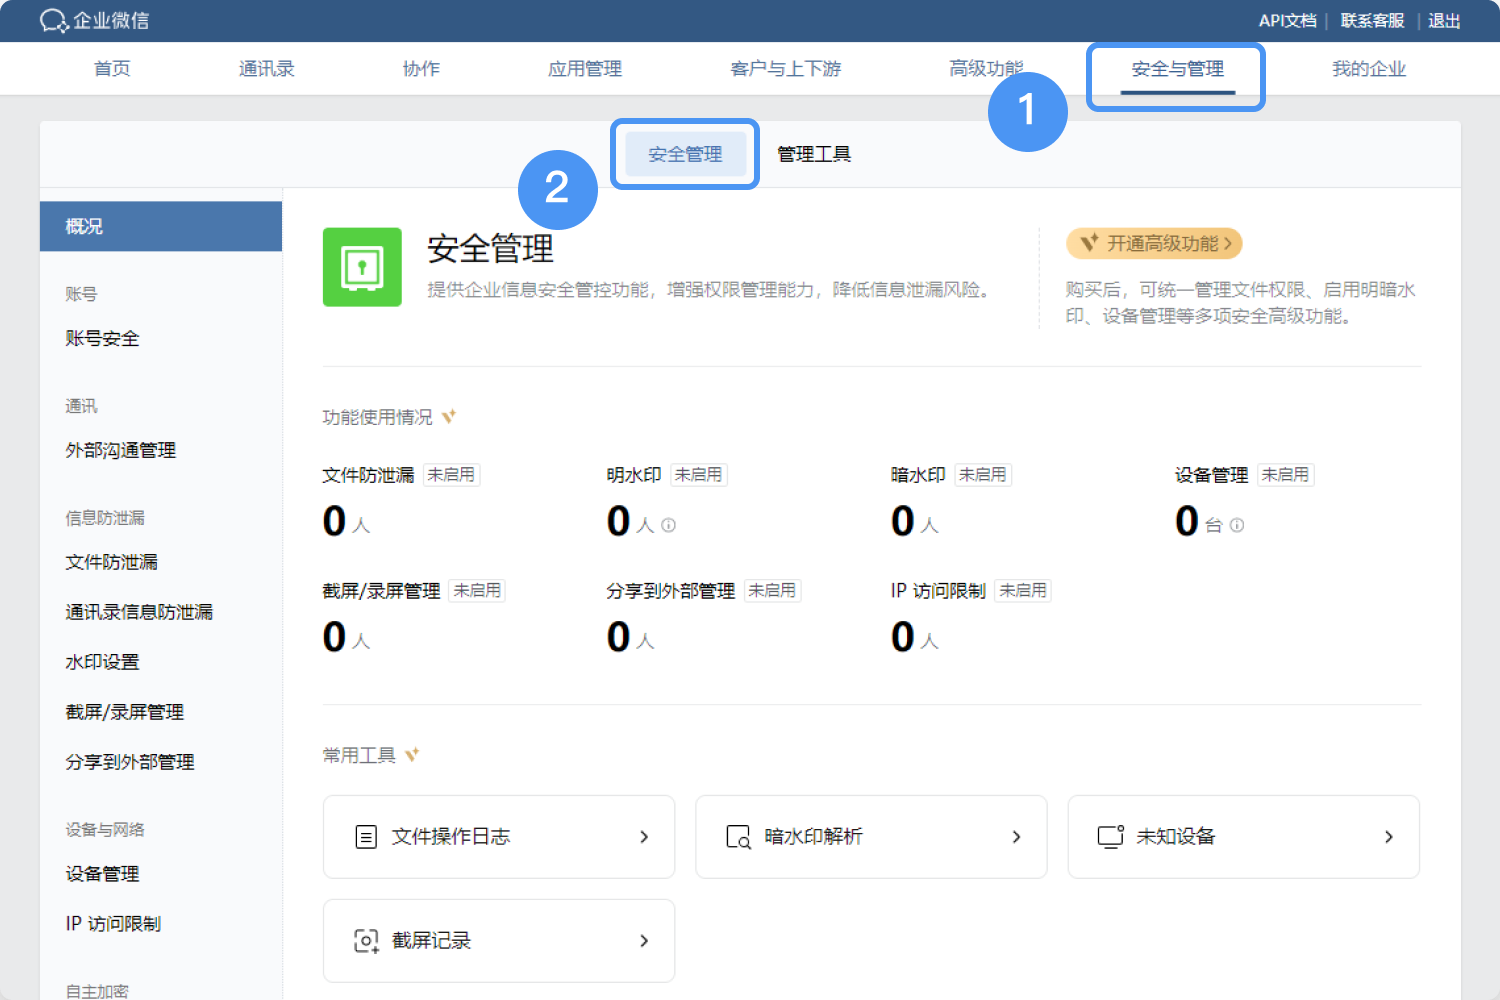Viewport: 1500px width, 1000px height.
Task: Click the 未知设备 device icon
Action: [1110, 837]
